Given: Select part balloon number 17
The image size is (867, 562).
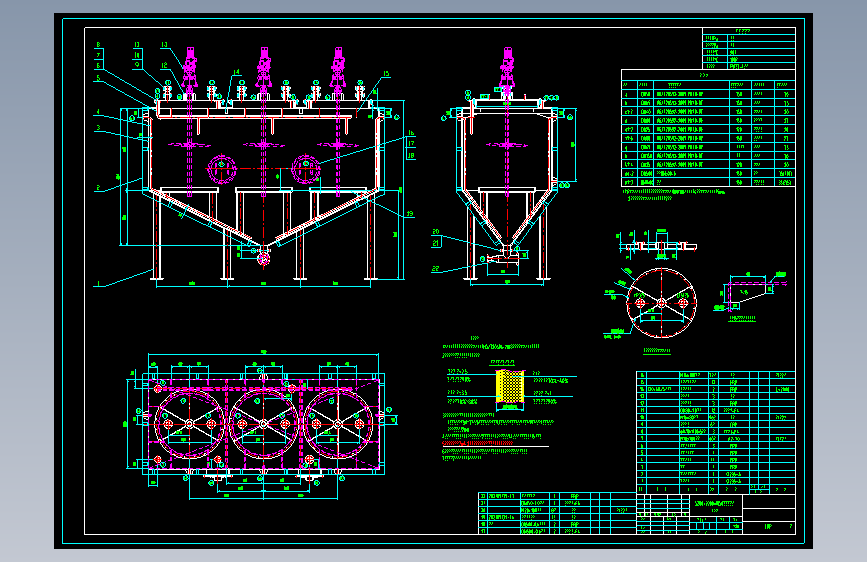Looking at the screenshot, I should tap(411, 143).
